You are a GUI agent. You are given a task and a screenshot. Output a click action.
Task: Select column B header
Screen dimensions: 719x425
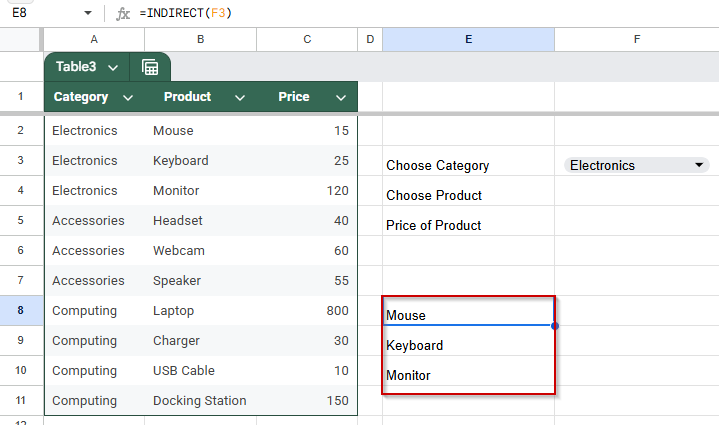click(x=200, y=39)
